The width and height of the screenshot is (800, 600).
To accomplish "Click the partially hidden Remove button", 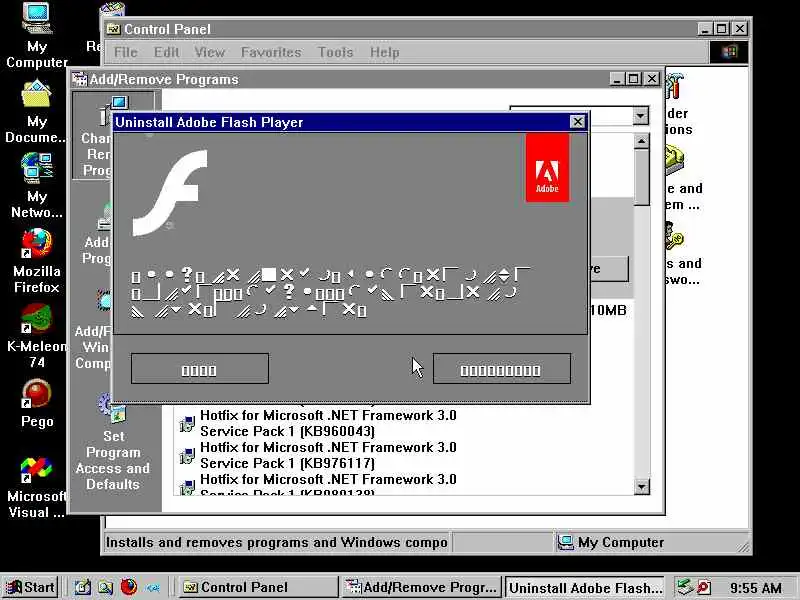I will click(x=609, y=268).
